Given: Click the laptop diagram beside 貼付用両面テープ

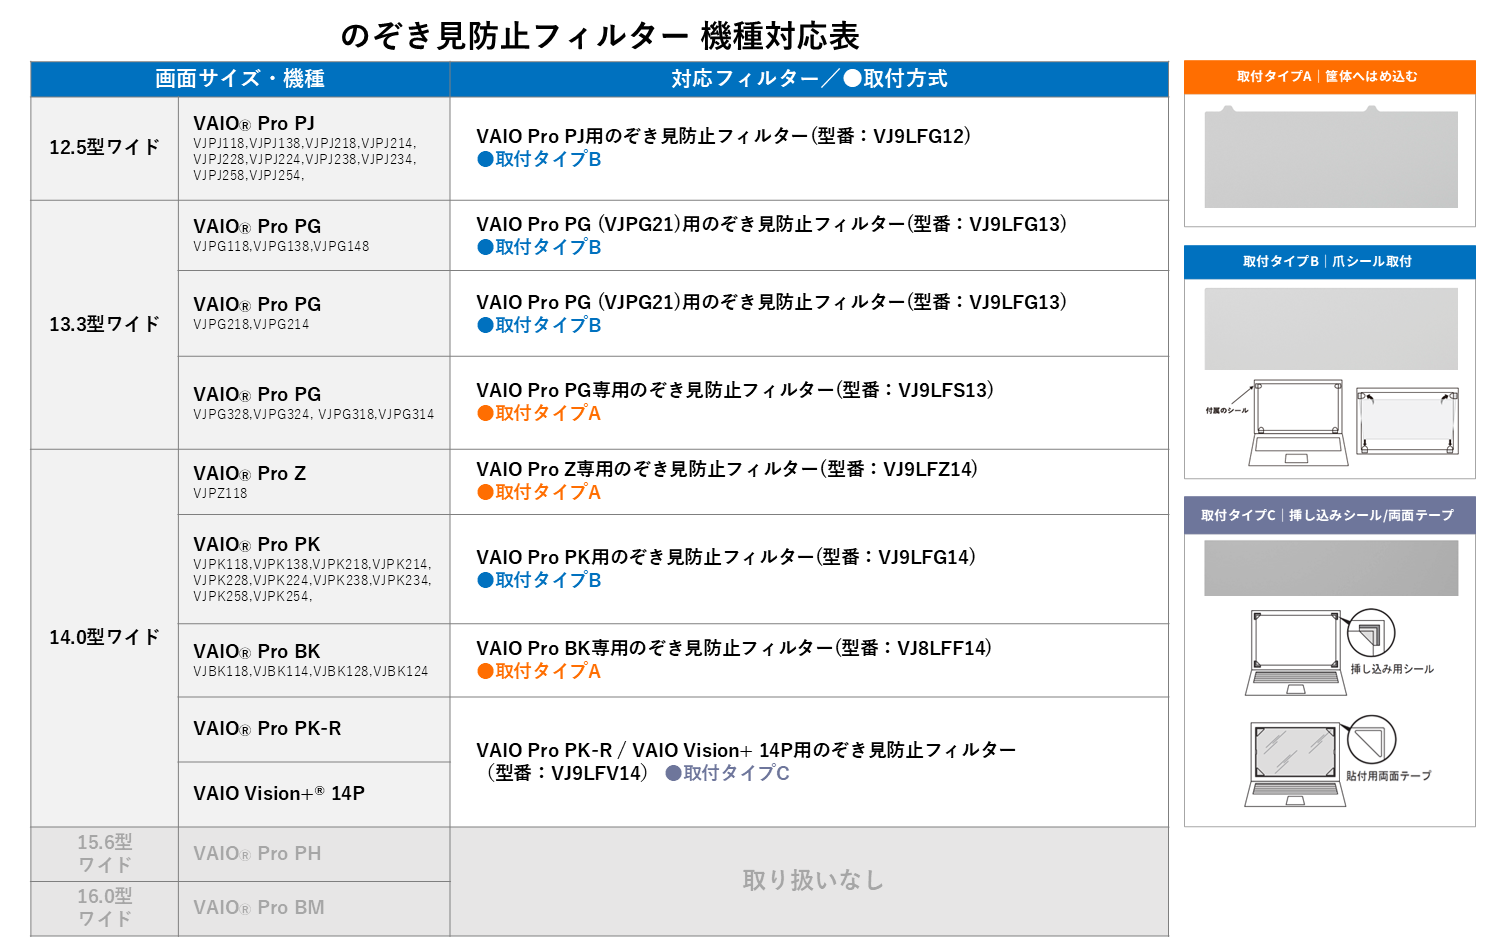Looking at the screenshot, I should (1295, 764).
